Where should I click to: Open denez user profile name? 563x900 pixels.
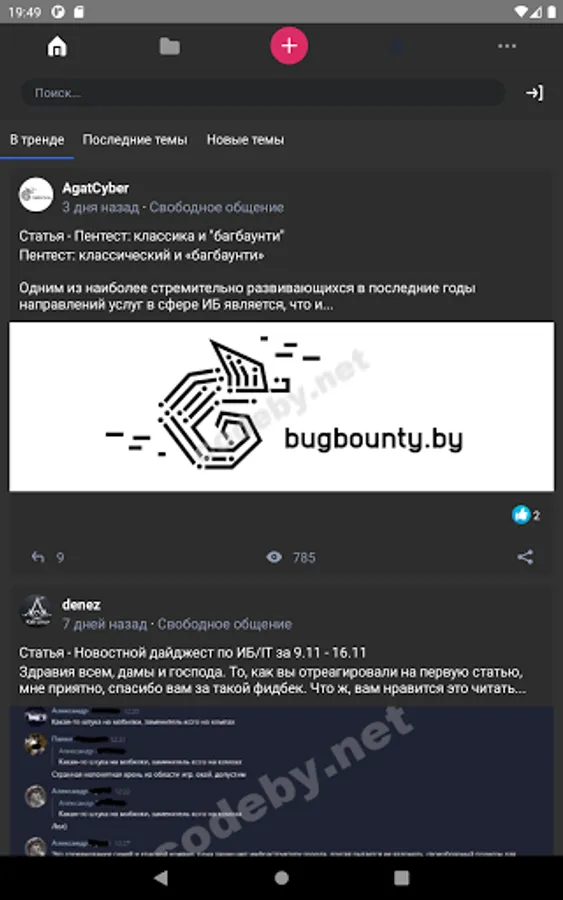(x=81, y=604)
